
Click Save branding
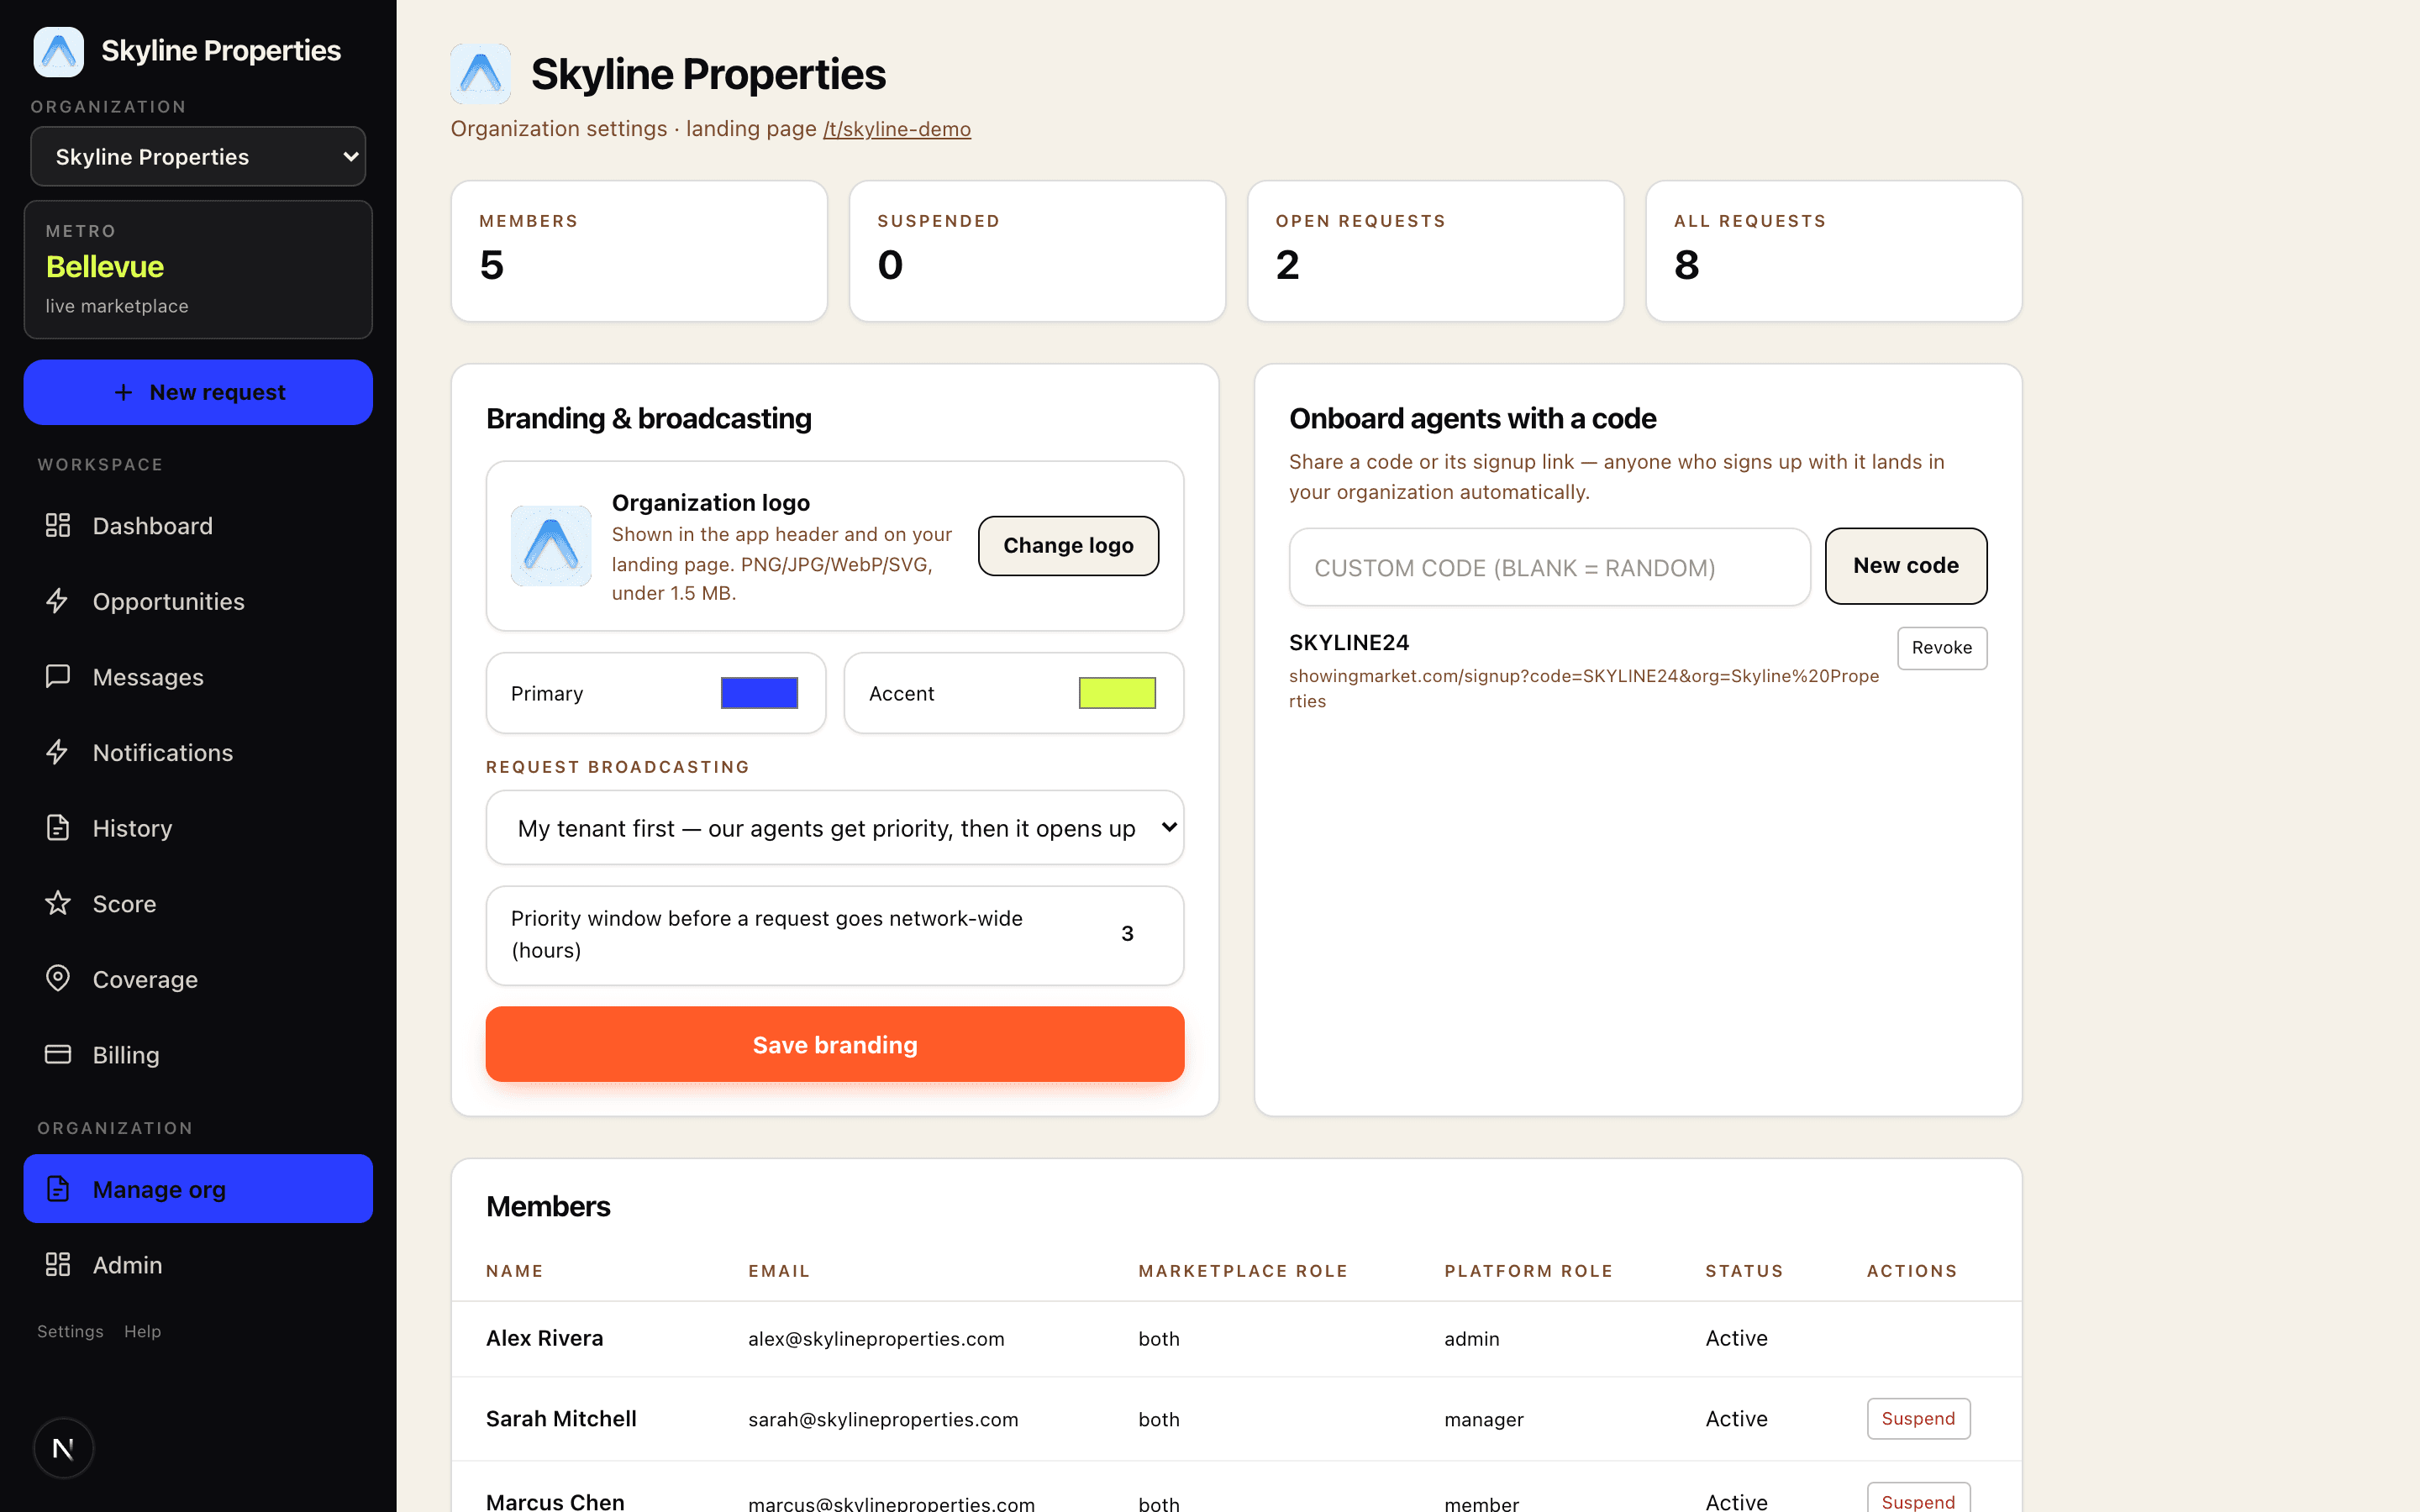[x=835, y=1044]
